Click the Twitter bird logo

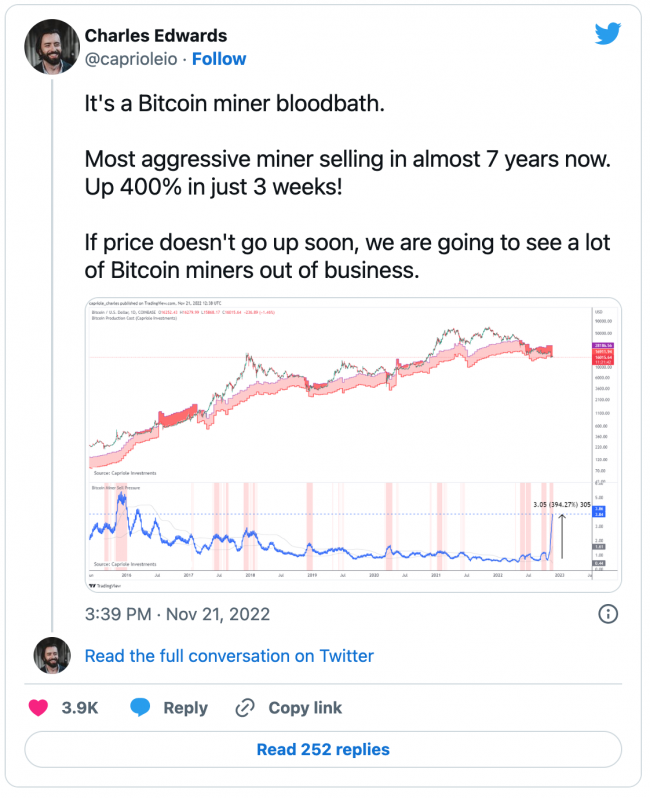click(x=608, y=34)
